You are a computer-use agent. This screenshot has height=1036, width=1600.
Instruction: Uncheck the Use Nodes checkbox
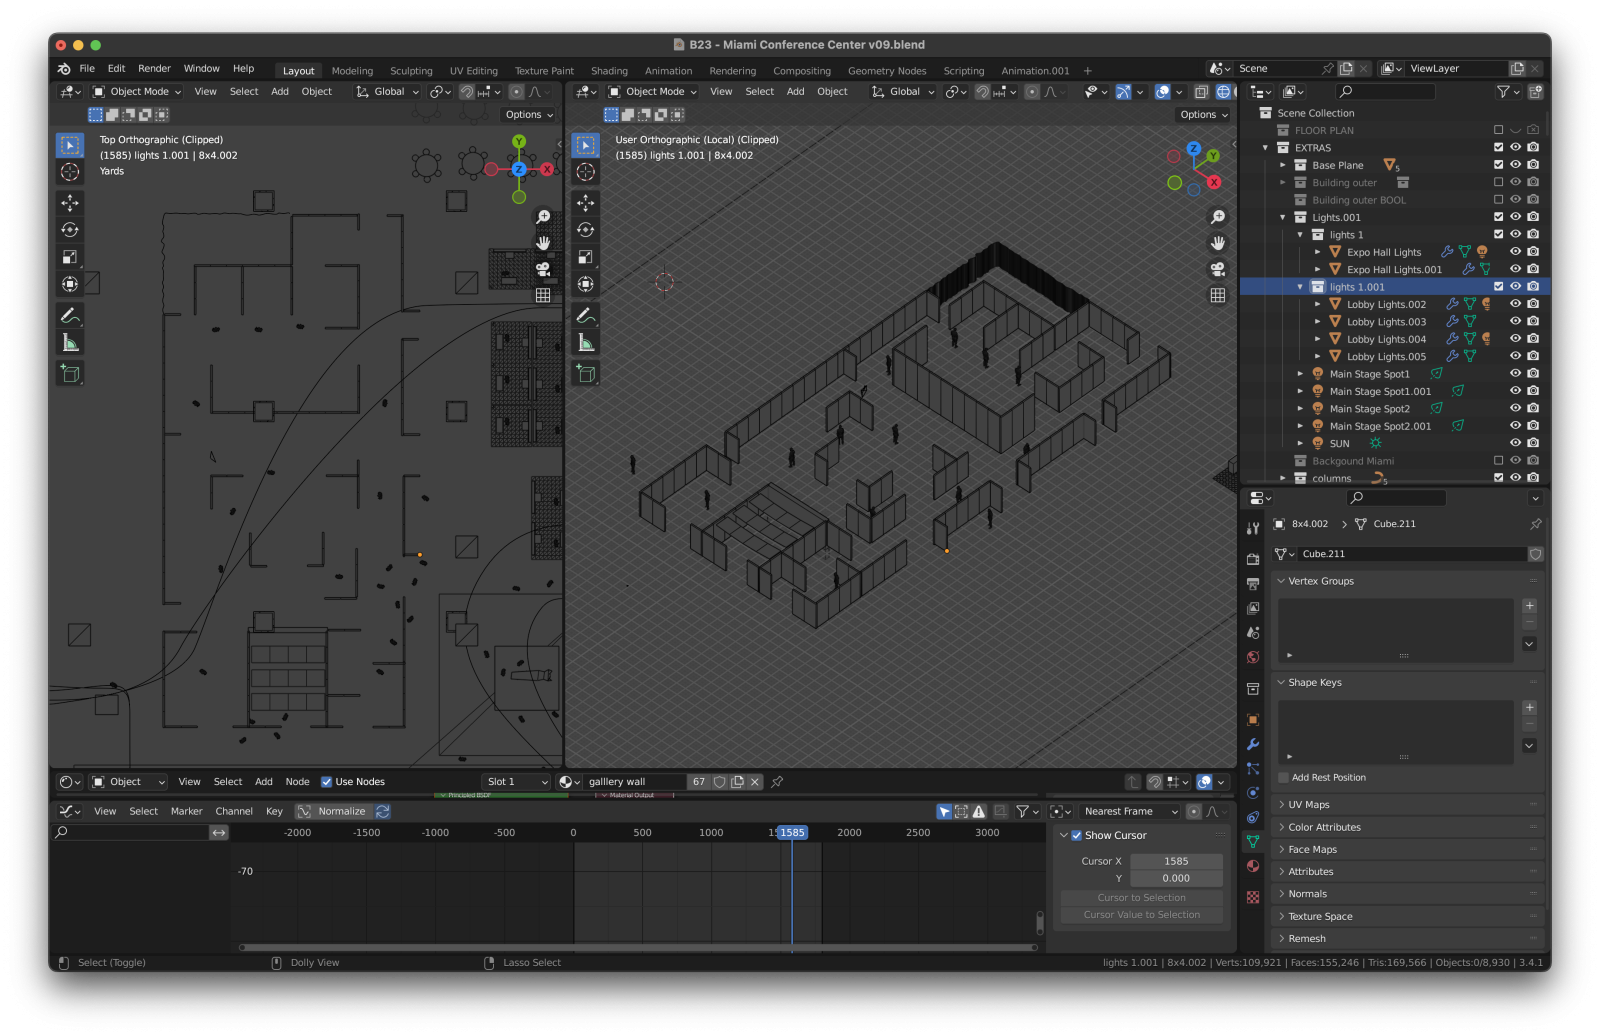tap(327, 782)
